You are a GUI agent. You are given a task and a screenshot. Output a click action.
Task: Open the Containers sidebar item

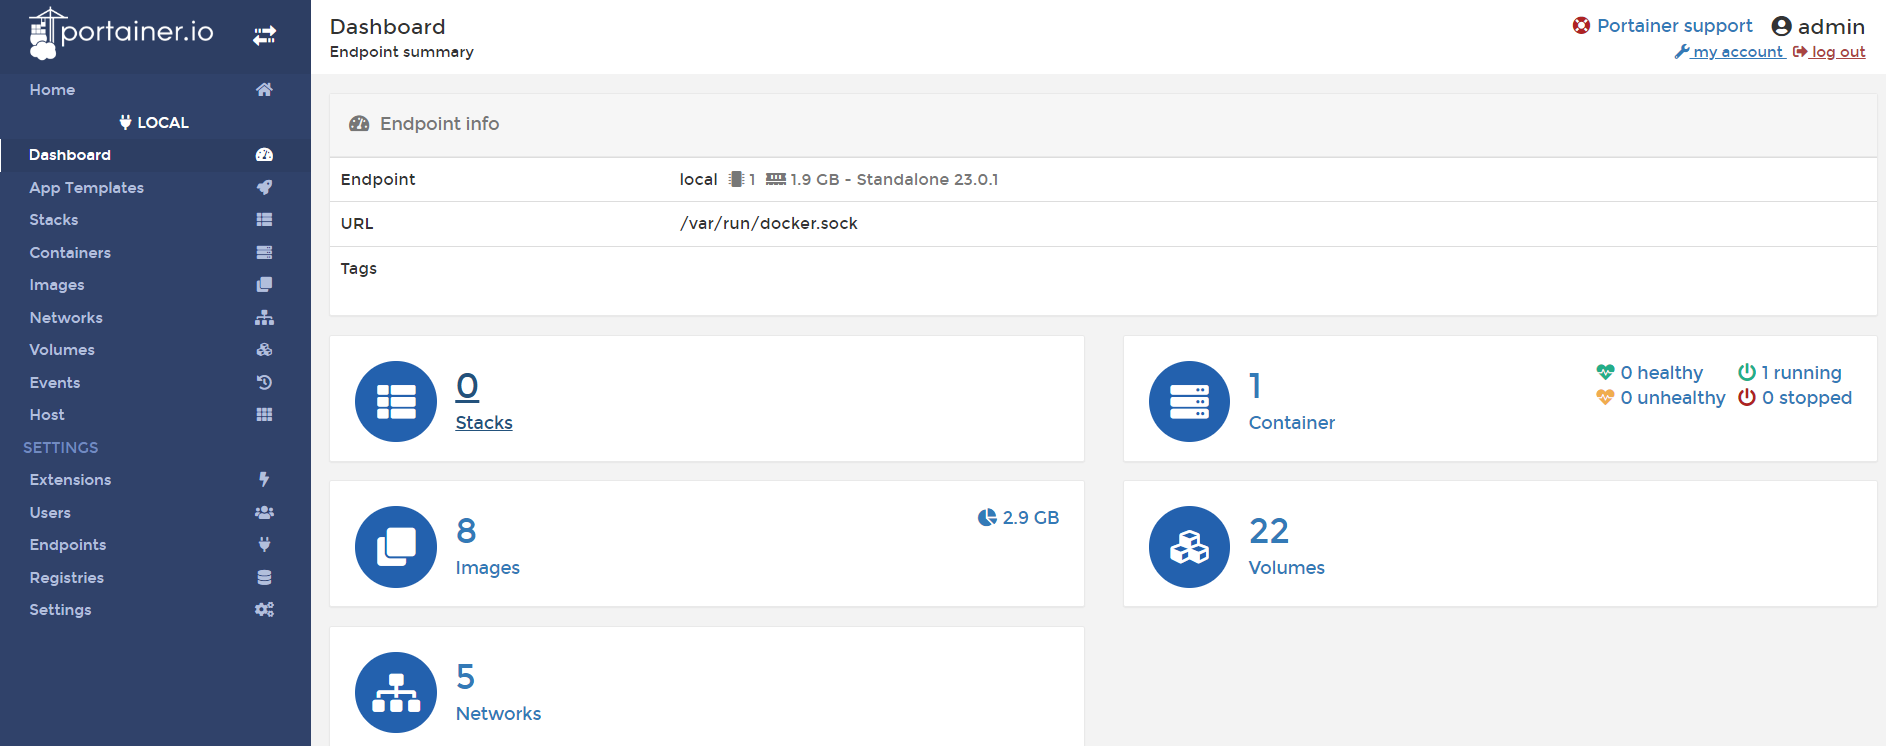point(70,253)
